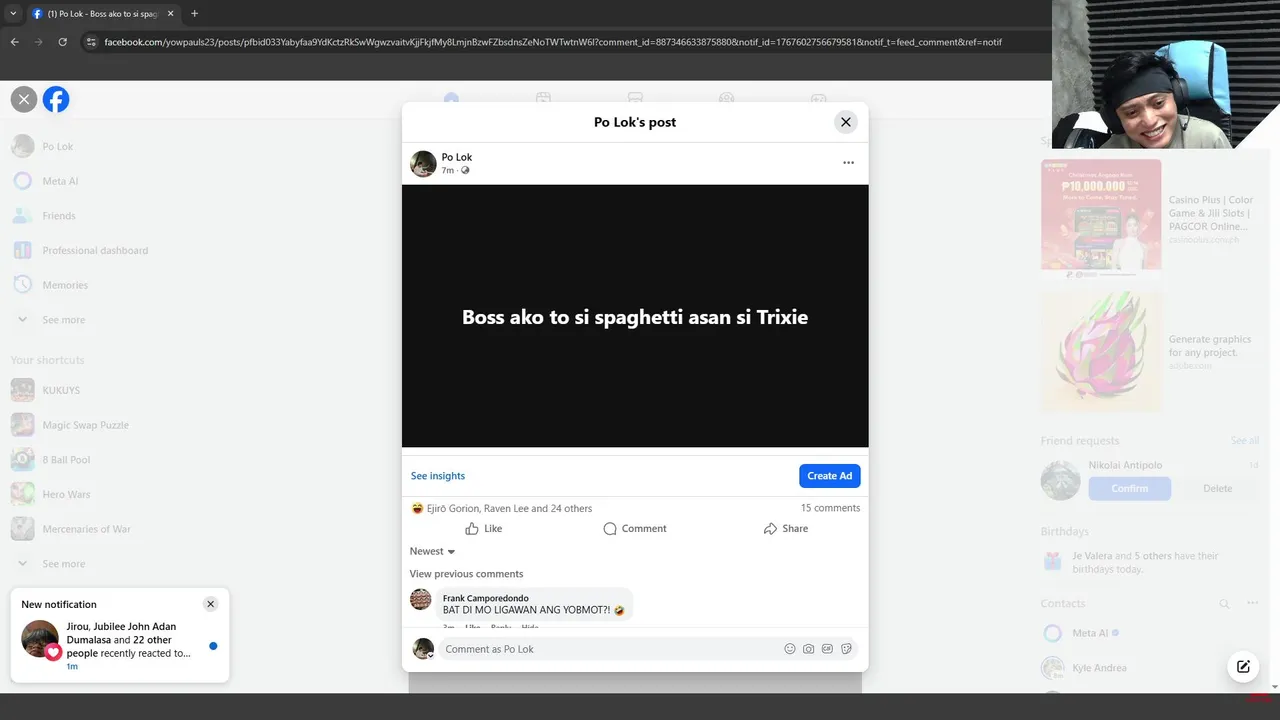Click Po Lok's avatar in post header
1280x720 pixels.
click(x=423, y=164)
